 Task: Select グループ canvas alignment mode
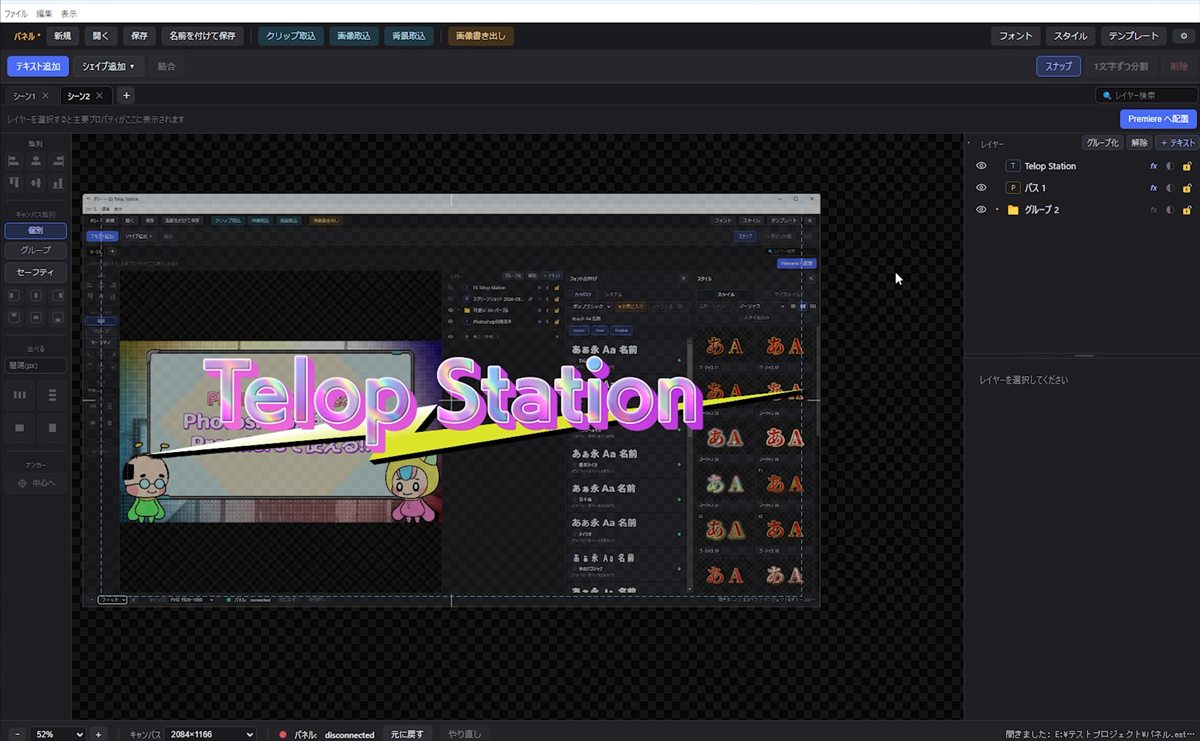point(36,250)
